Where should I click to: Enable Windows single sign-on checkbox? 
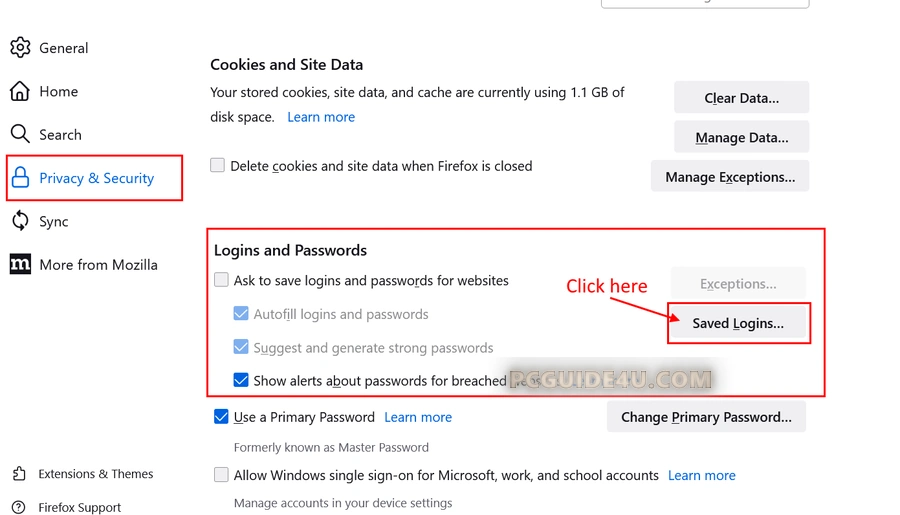(221, 475)
